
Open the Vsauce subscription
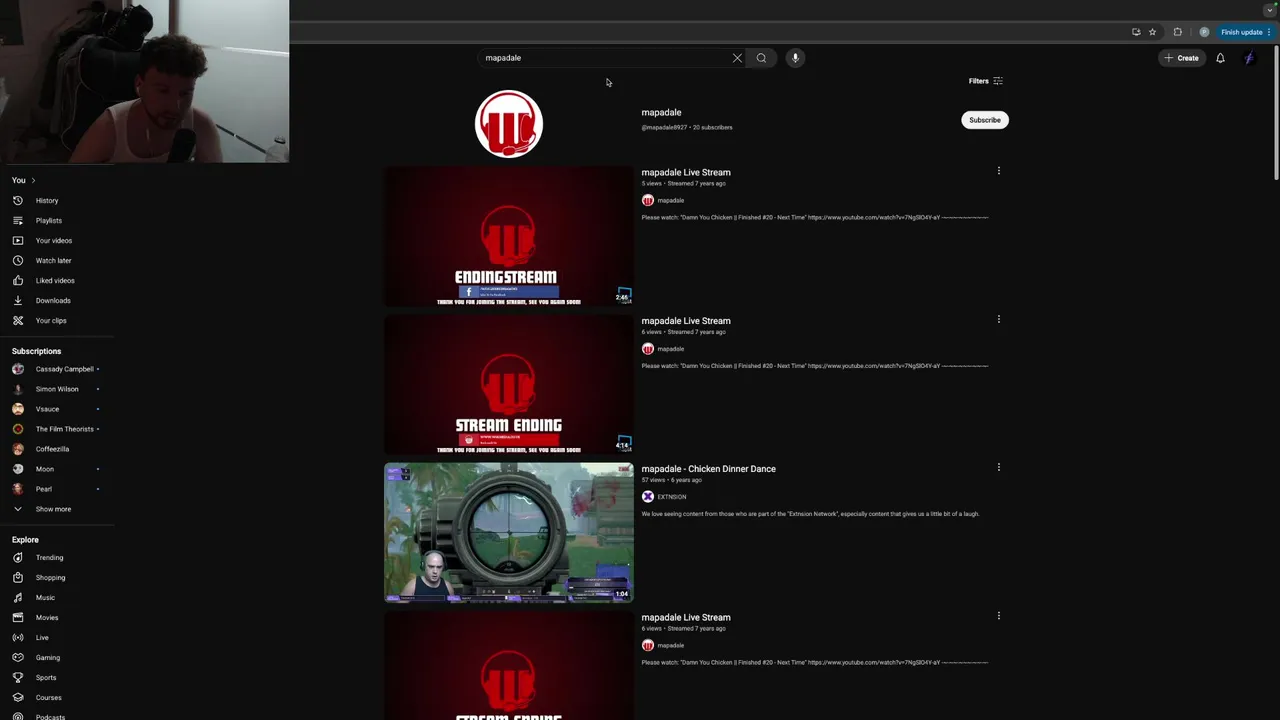[57, 409]
